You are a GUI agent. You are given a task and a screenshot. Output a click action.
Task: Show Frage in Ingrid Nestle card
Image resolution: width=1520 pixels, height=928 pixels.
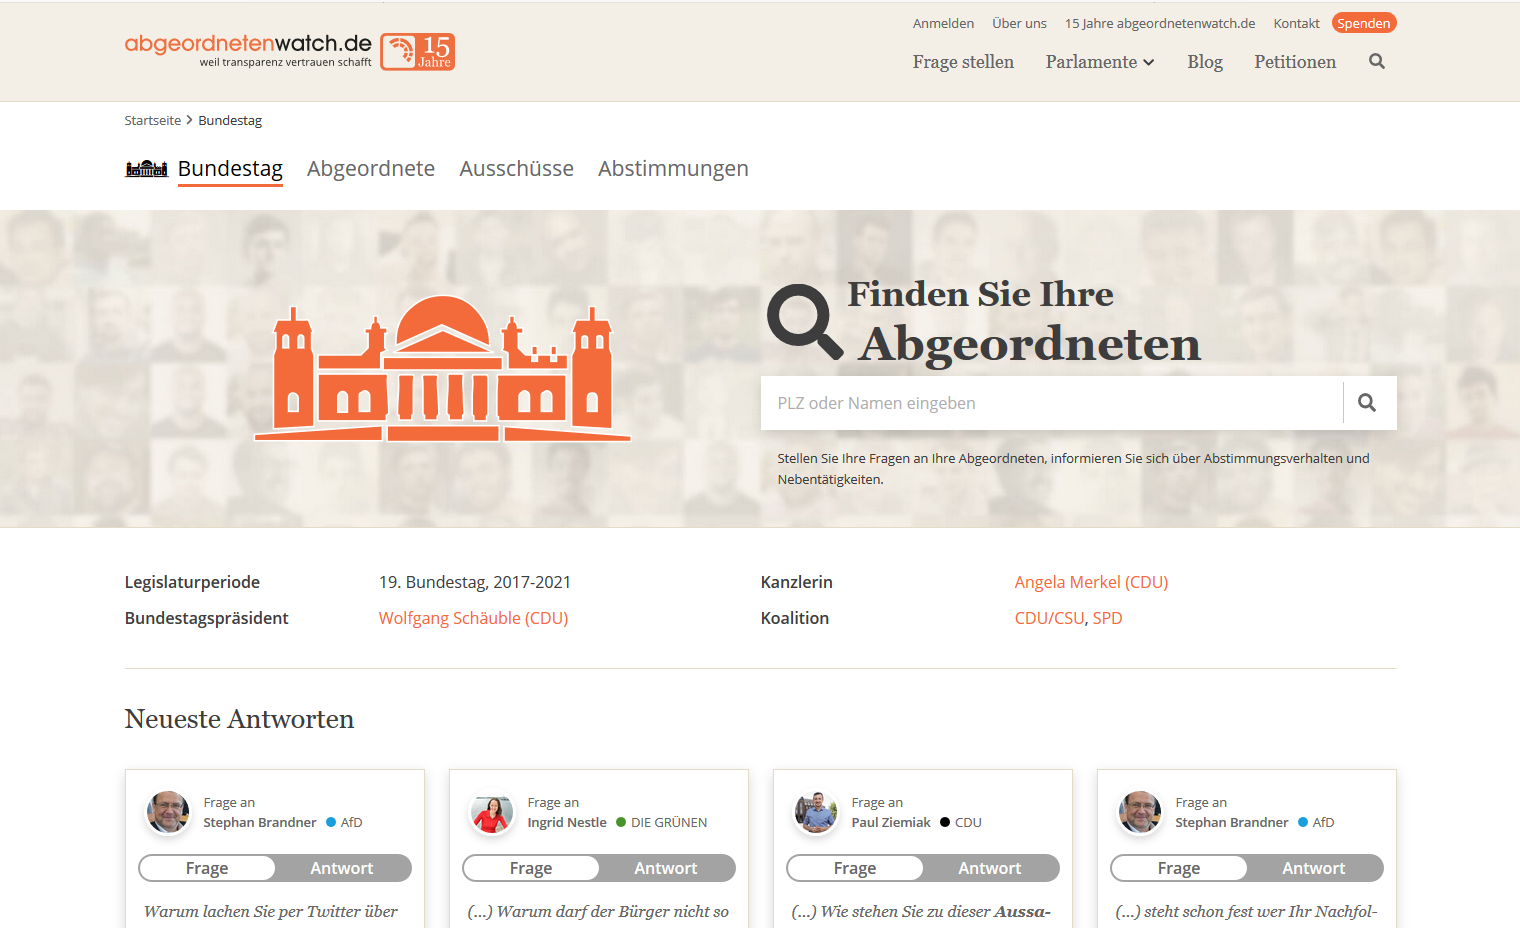pyautogui.click(x=531, y=868)
